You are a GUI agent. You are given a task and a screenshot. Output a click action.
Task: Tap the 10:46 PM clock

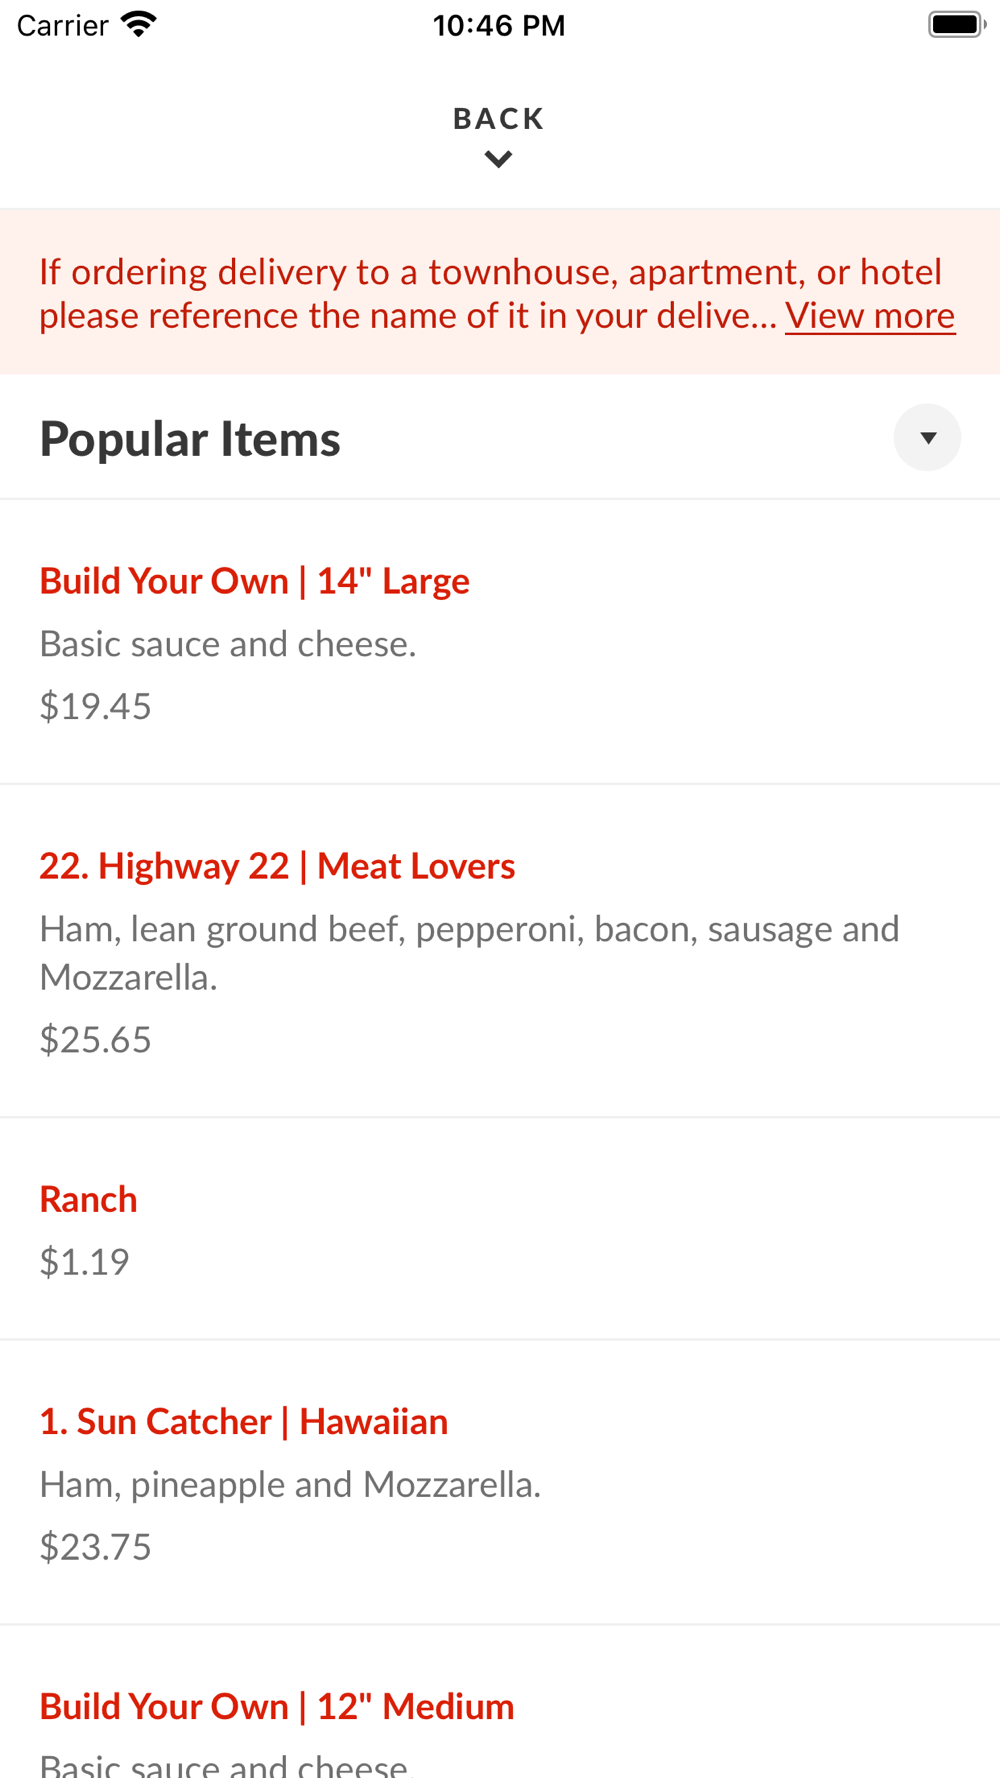[498, 25]
